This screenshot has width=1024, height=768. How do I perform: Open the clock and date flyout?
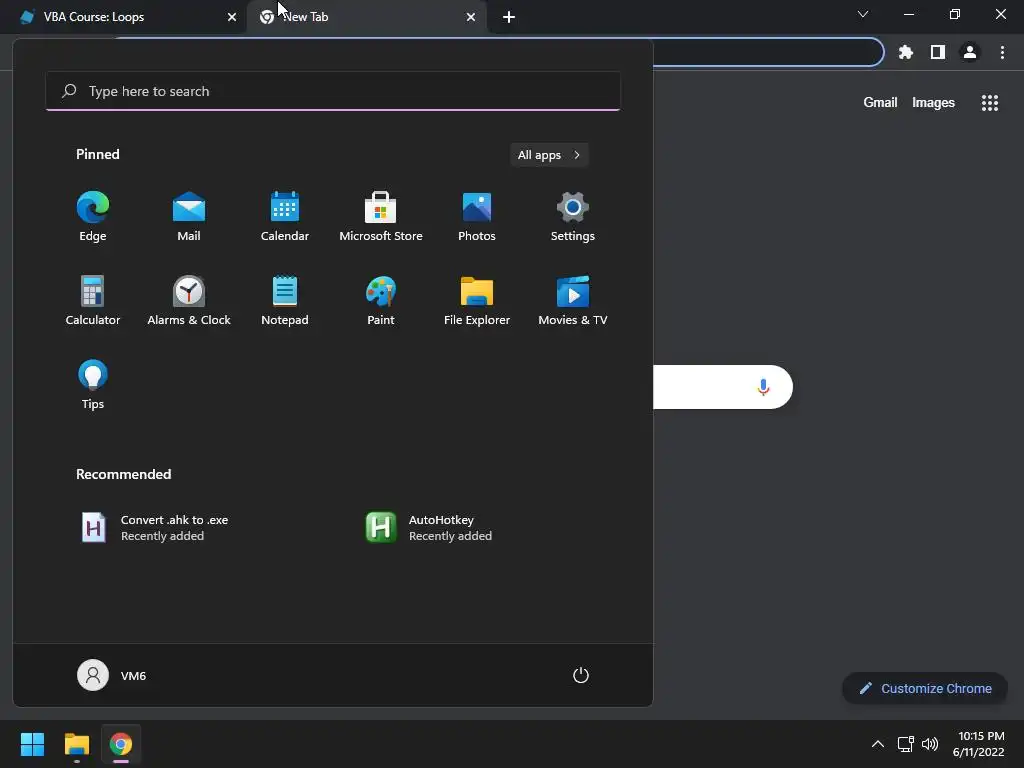[x=978, y=744]
